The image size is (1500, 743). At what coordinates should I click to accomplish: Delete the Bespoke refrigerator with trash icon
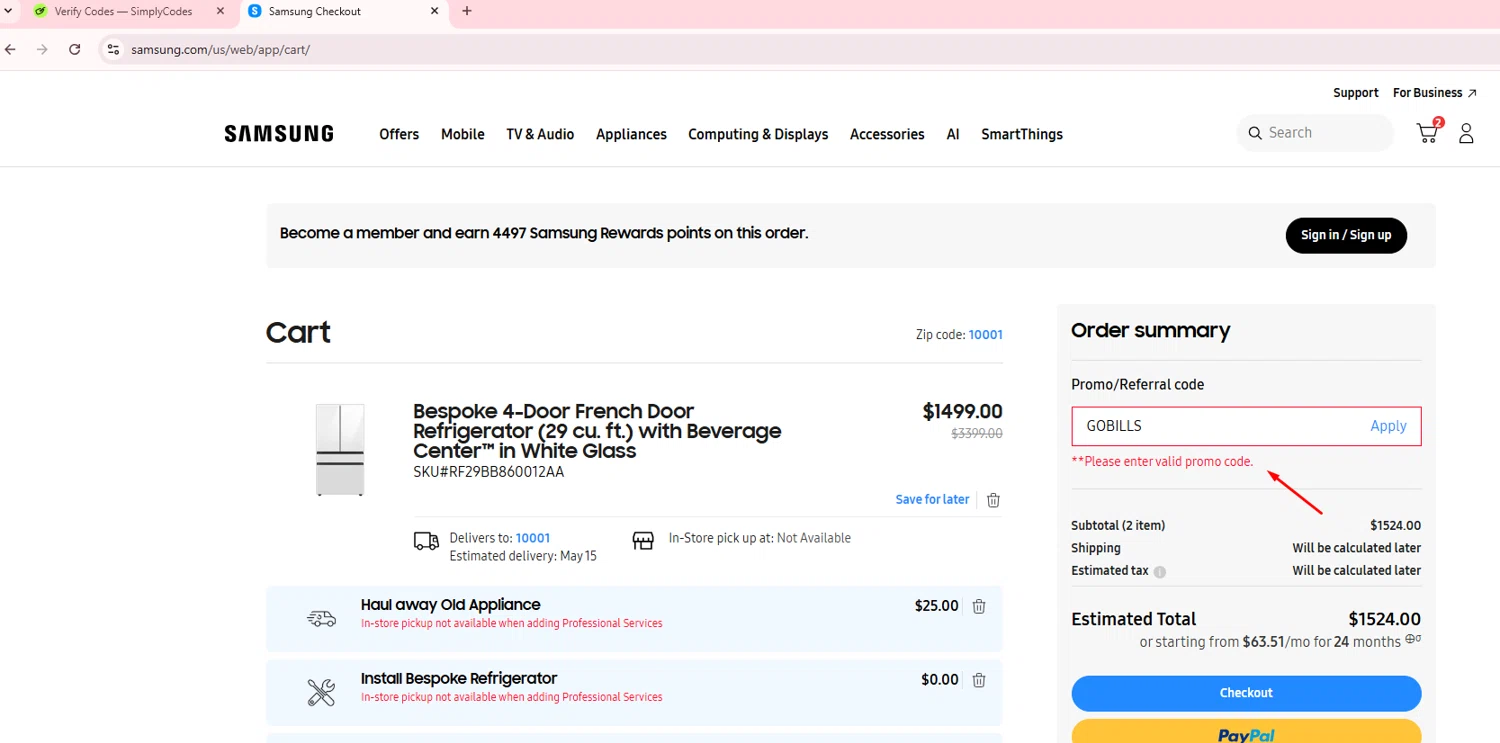[993, 500]
